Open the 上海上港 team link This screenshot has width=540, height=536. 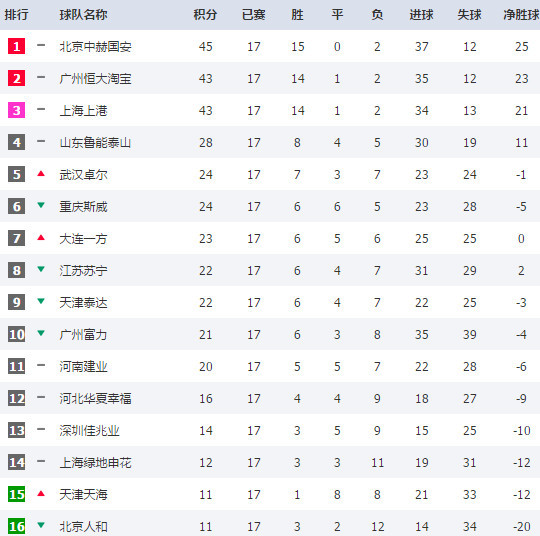coord(83,111)
